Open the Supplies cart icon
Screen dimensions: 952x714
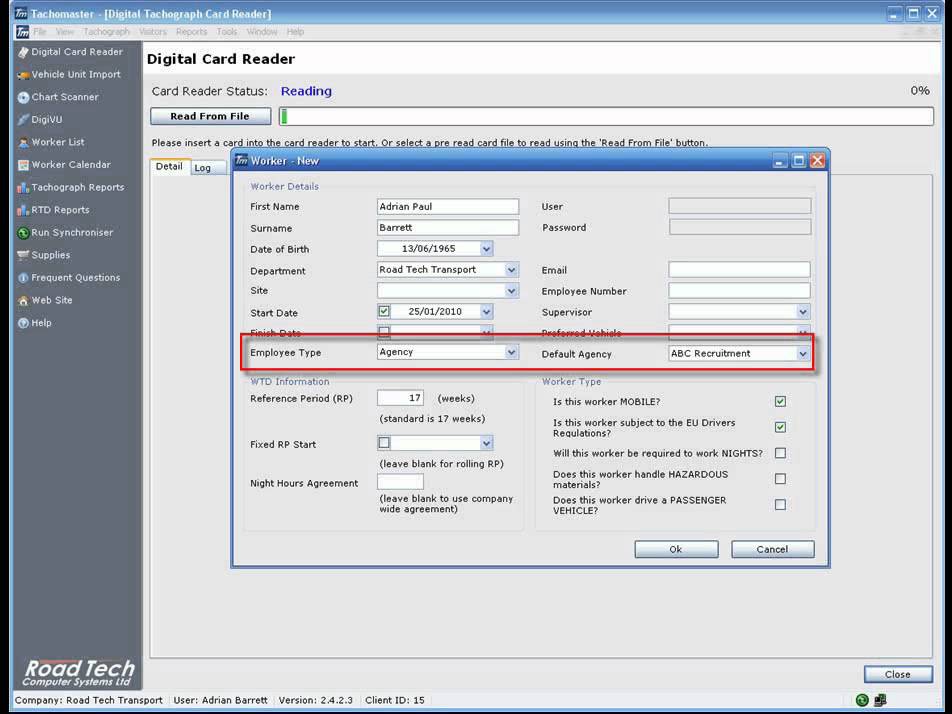pyautogui.click(x=23, y=255)
